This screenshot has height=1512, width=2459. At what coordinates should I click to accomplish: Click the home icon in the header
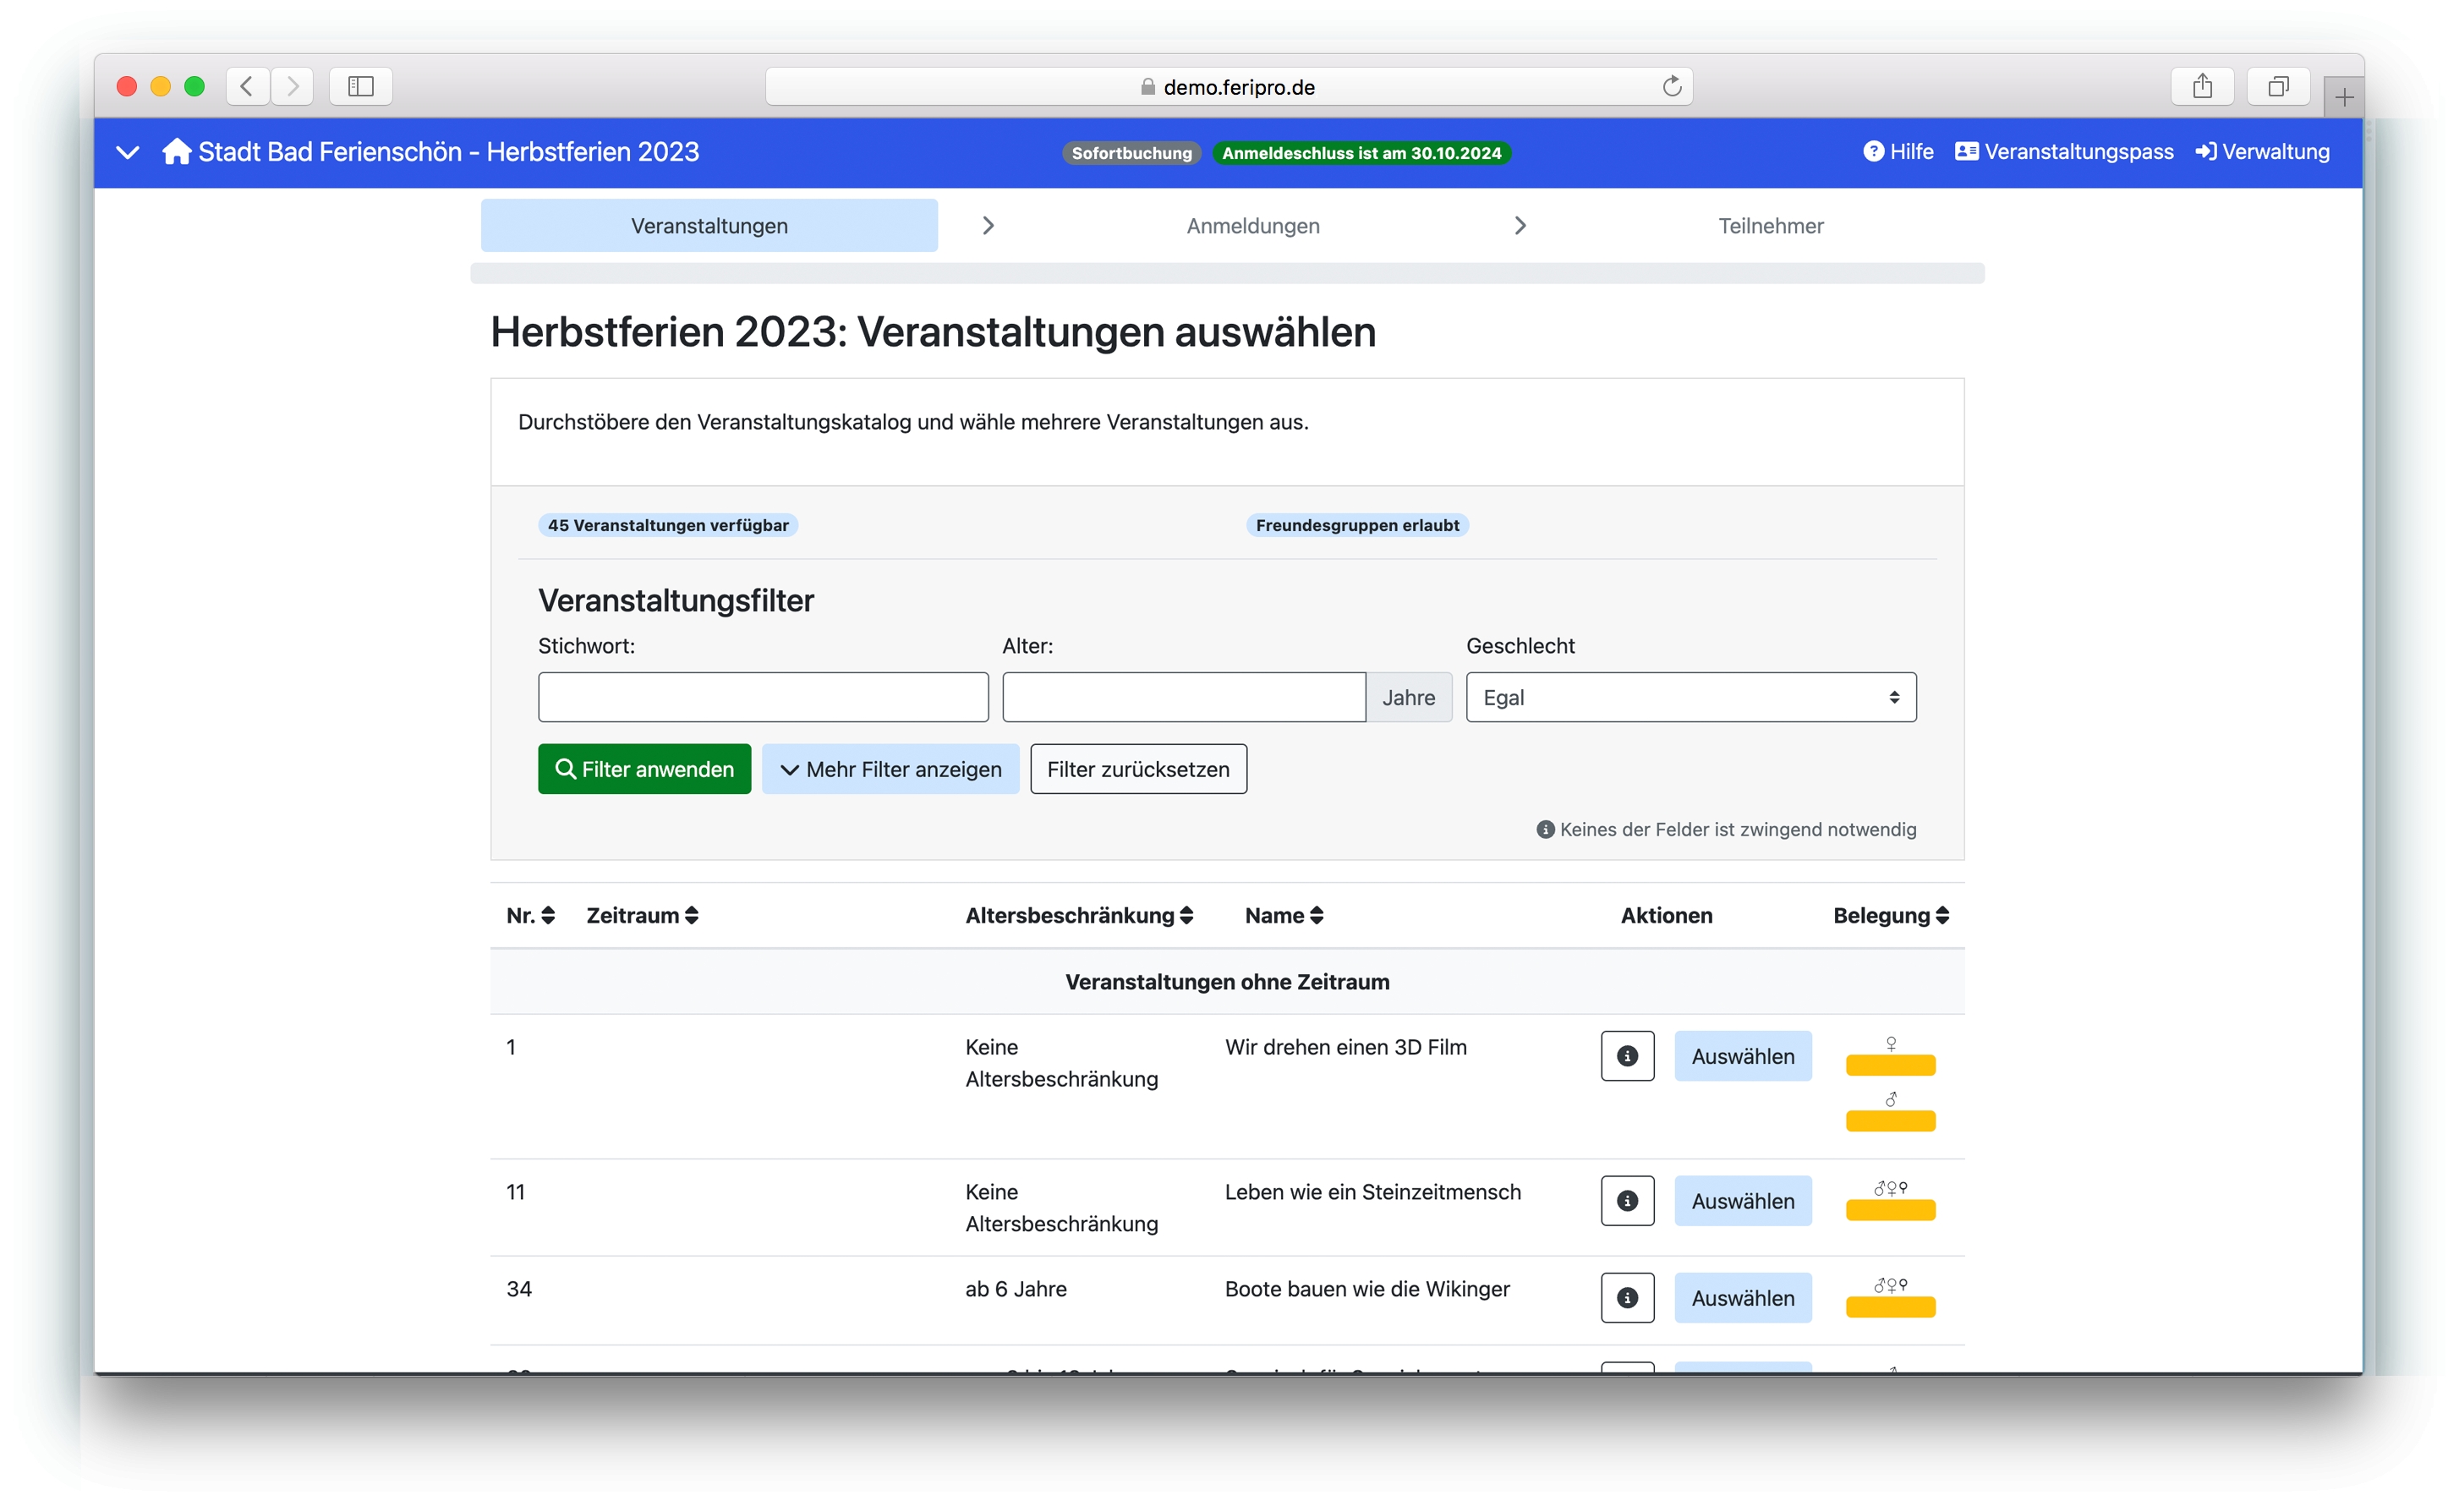point(176,152)
